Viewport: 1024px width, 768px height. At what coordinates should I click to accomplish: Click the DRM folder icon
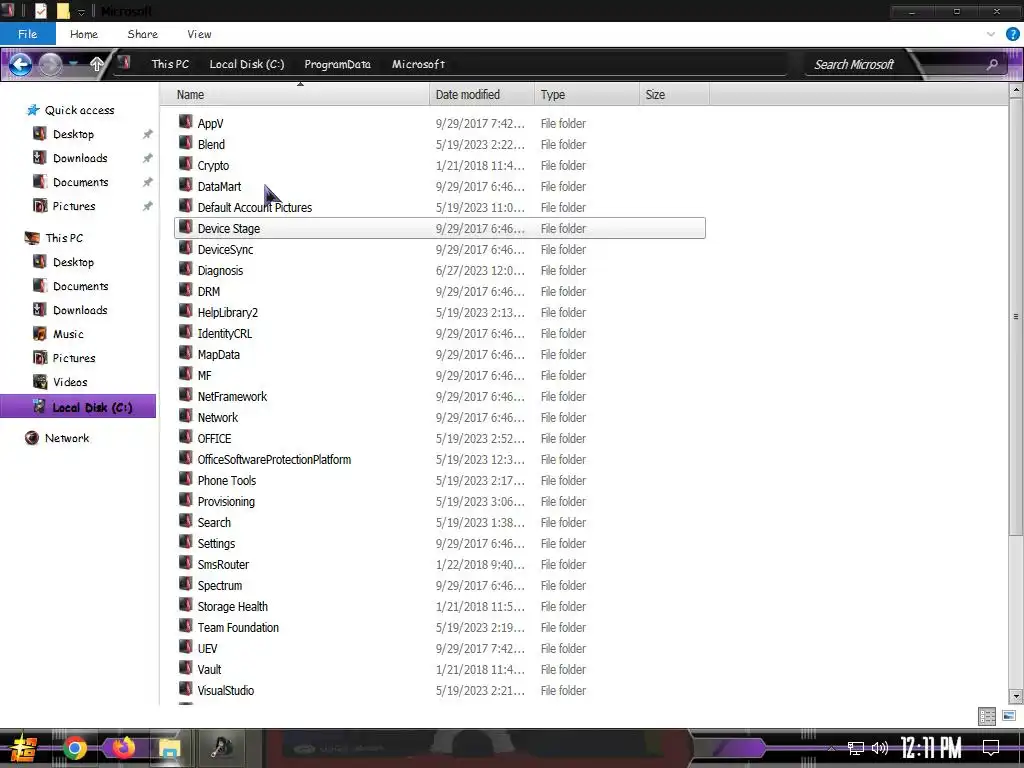(x=185, y=290)
